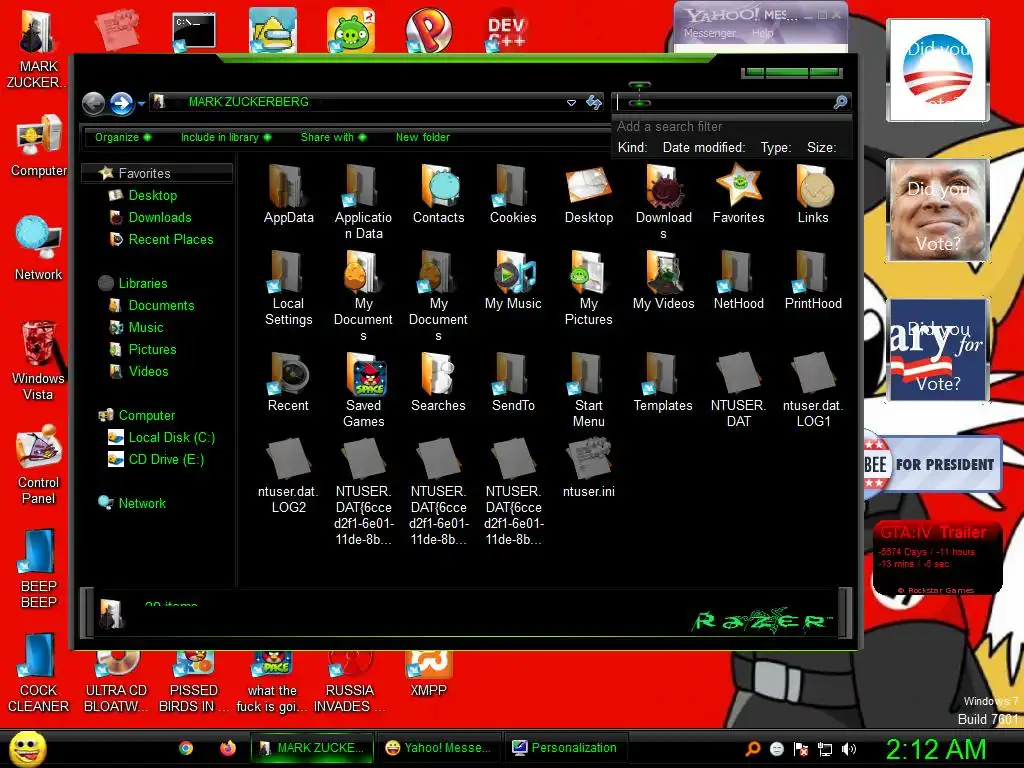The height and width of the screenshot is (768, 1024).
Task: Click the volume speaker tray icon
Action: (848, 749)
